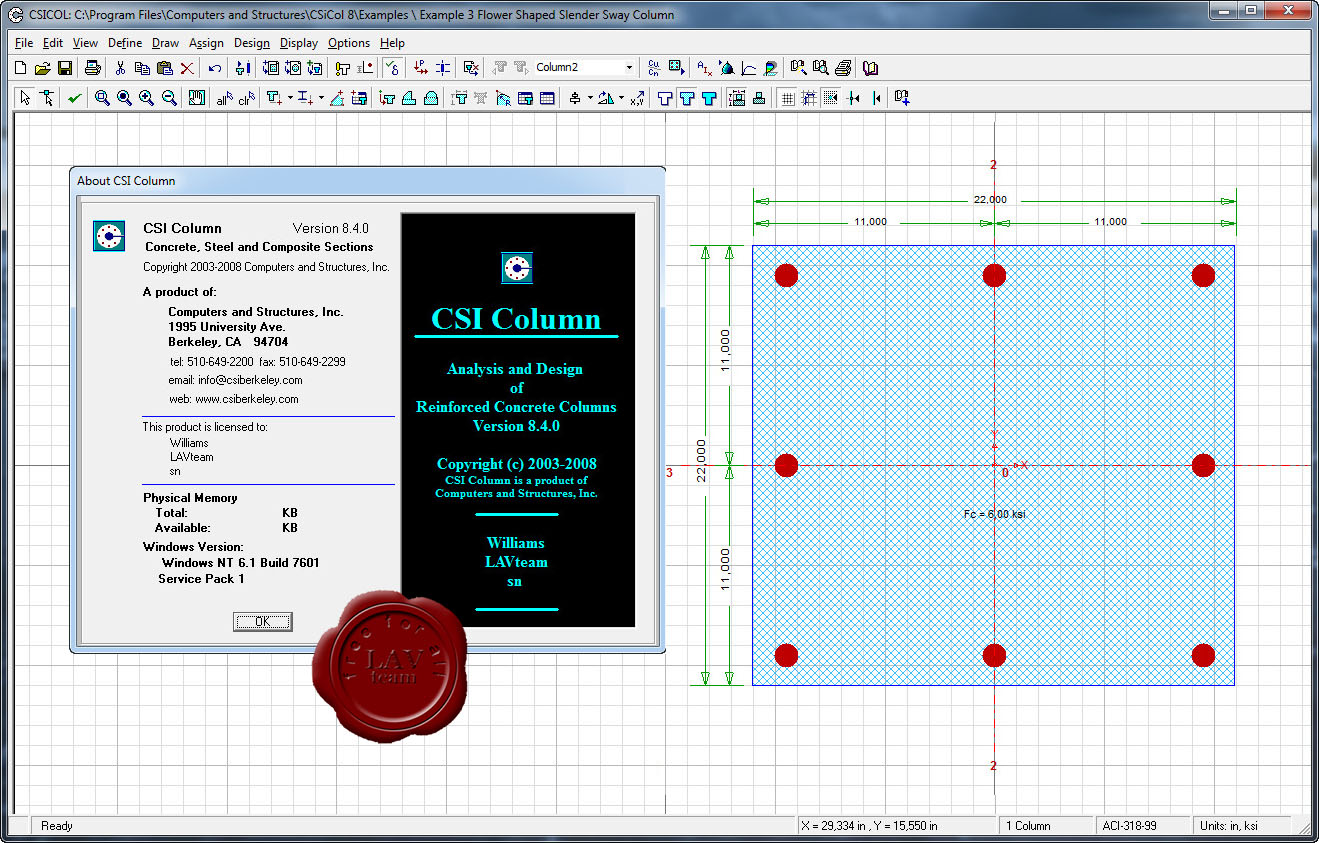Expand the align tool dropdown arrow
This screenshot has height=843, width=1319.
pyautogui.click(x=590, y=98)
